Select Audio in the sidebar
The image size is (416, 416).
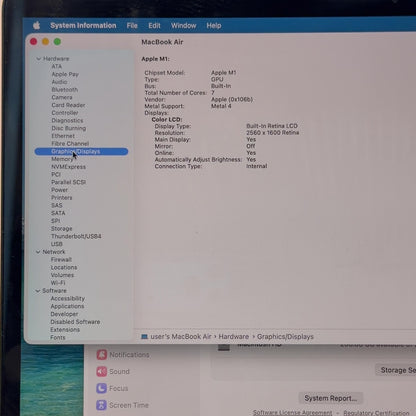tap(59, 82)
